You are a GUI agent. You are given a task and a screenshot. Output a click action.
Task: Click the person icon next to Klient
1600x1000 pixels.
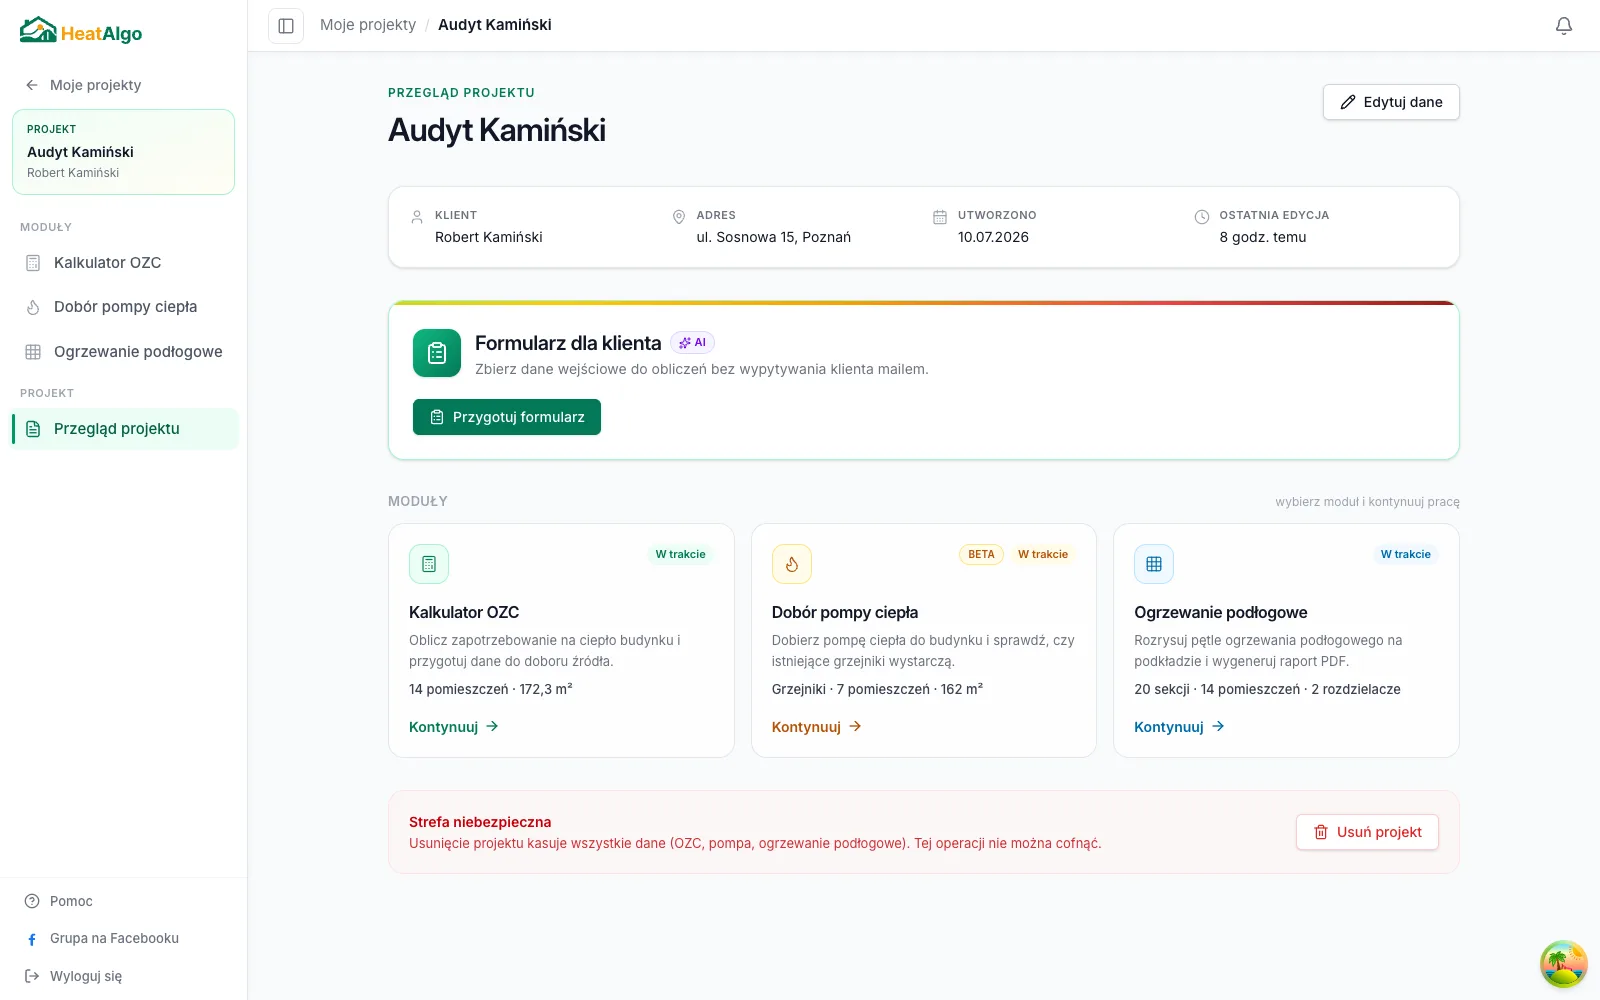pyautogui.click(x=417, y=217)
